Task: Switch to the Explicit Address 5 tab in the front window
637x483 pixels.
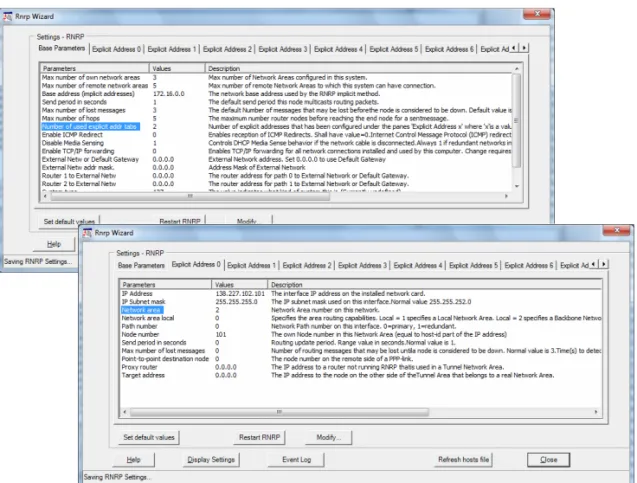Action: click(x=473, y=265)
